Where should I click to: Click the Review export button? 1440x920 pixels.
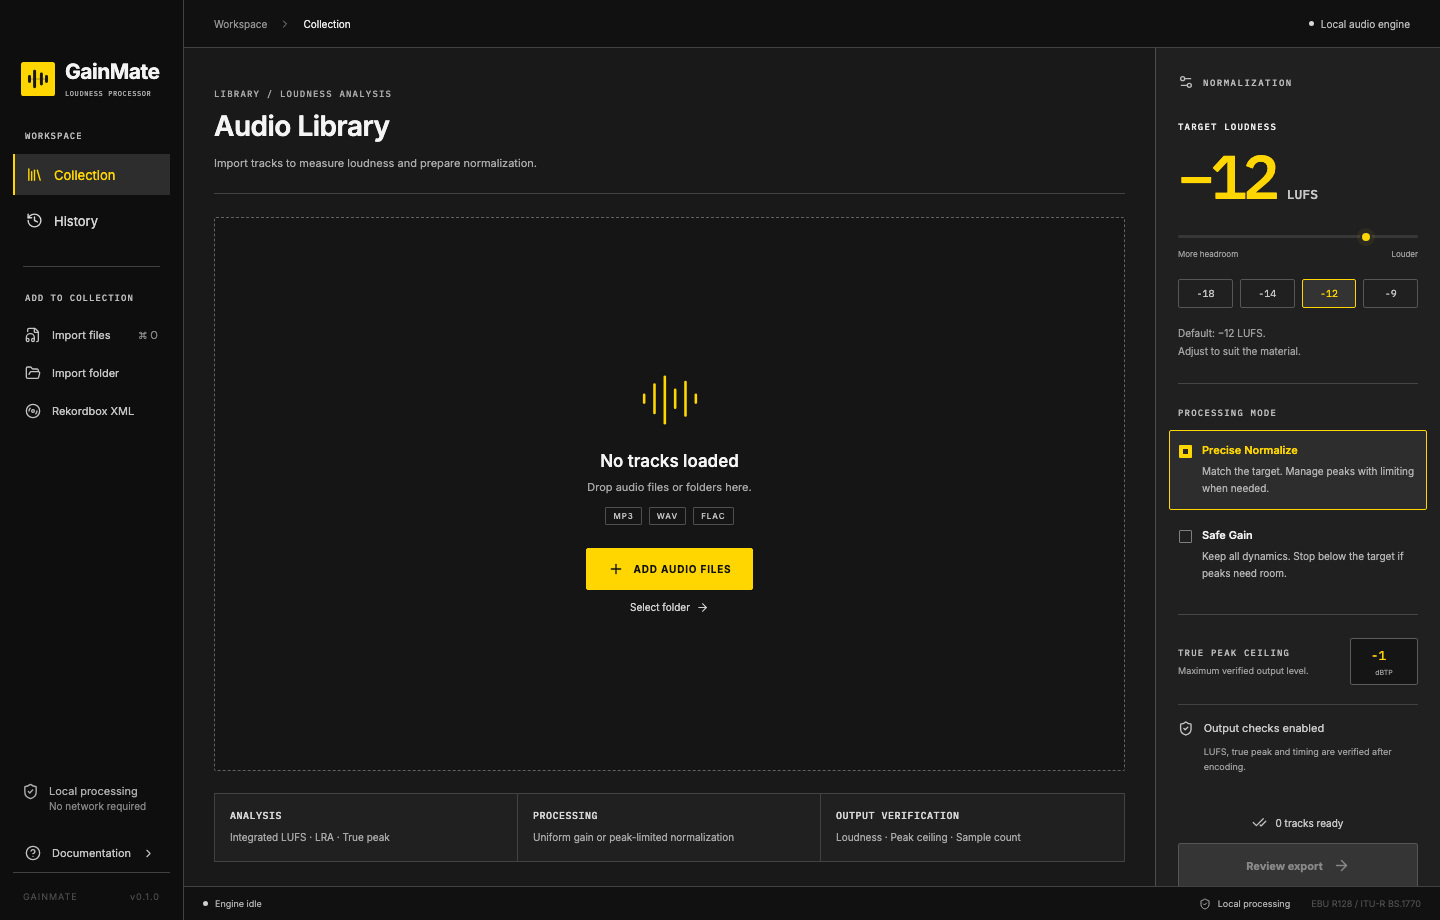coord(1297,865)
